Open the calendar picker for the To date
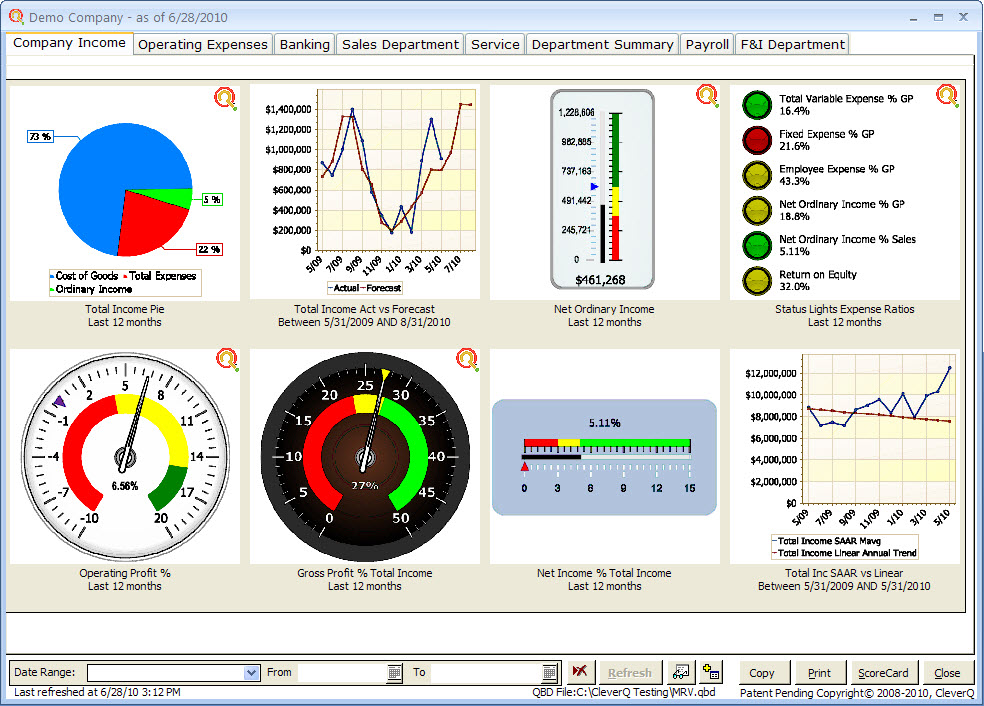Image resolution: width=984 pixels, height=706 pixels. tap(548, 672)
